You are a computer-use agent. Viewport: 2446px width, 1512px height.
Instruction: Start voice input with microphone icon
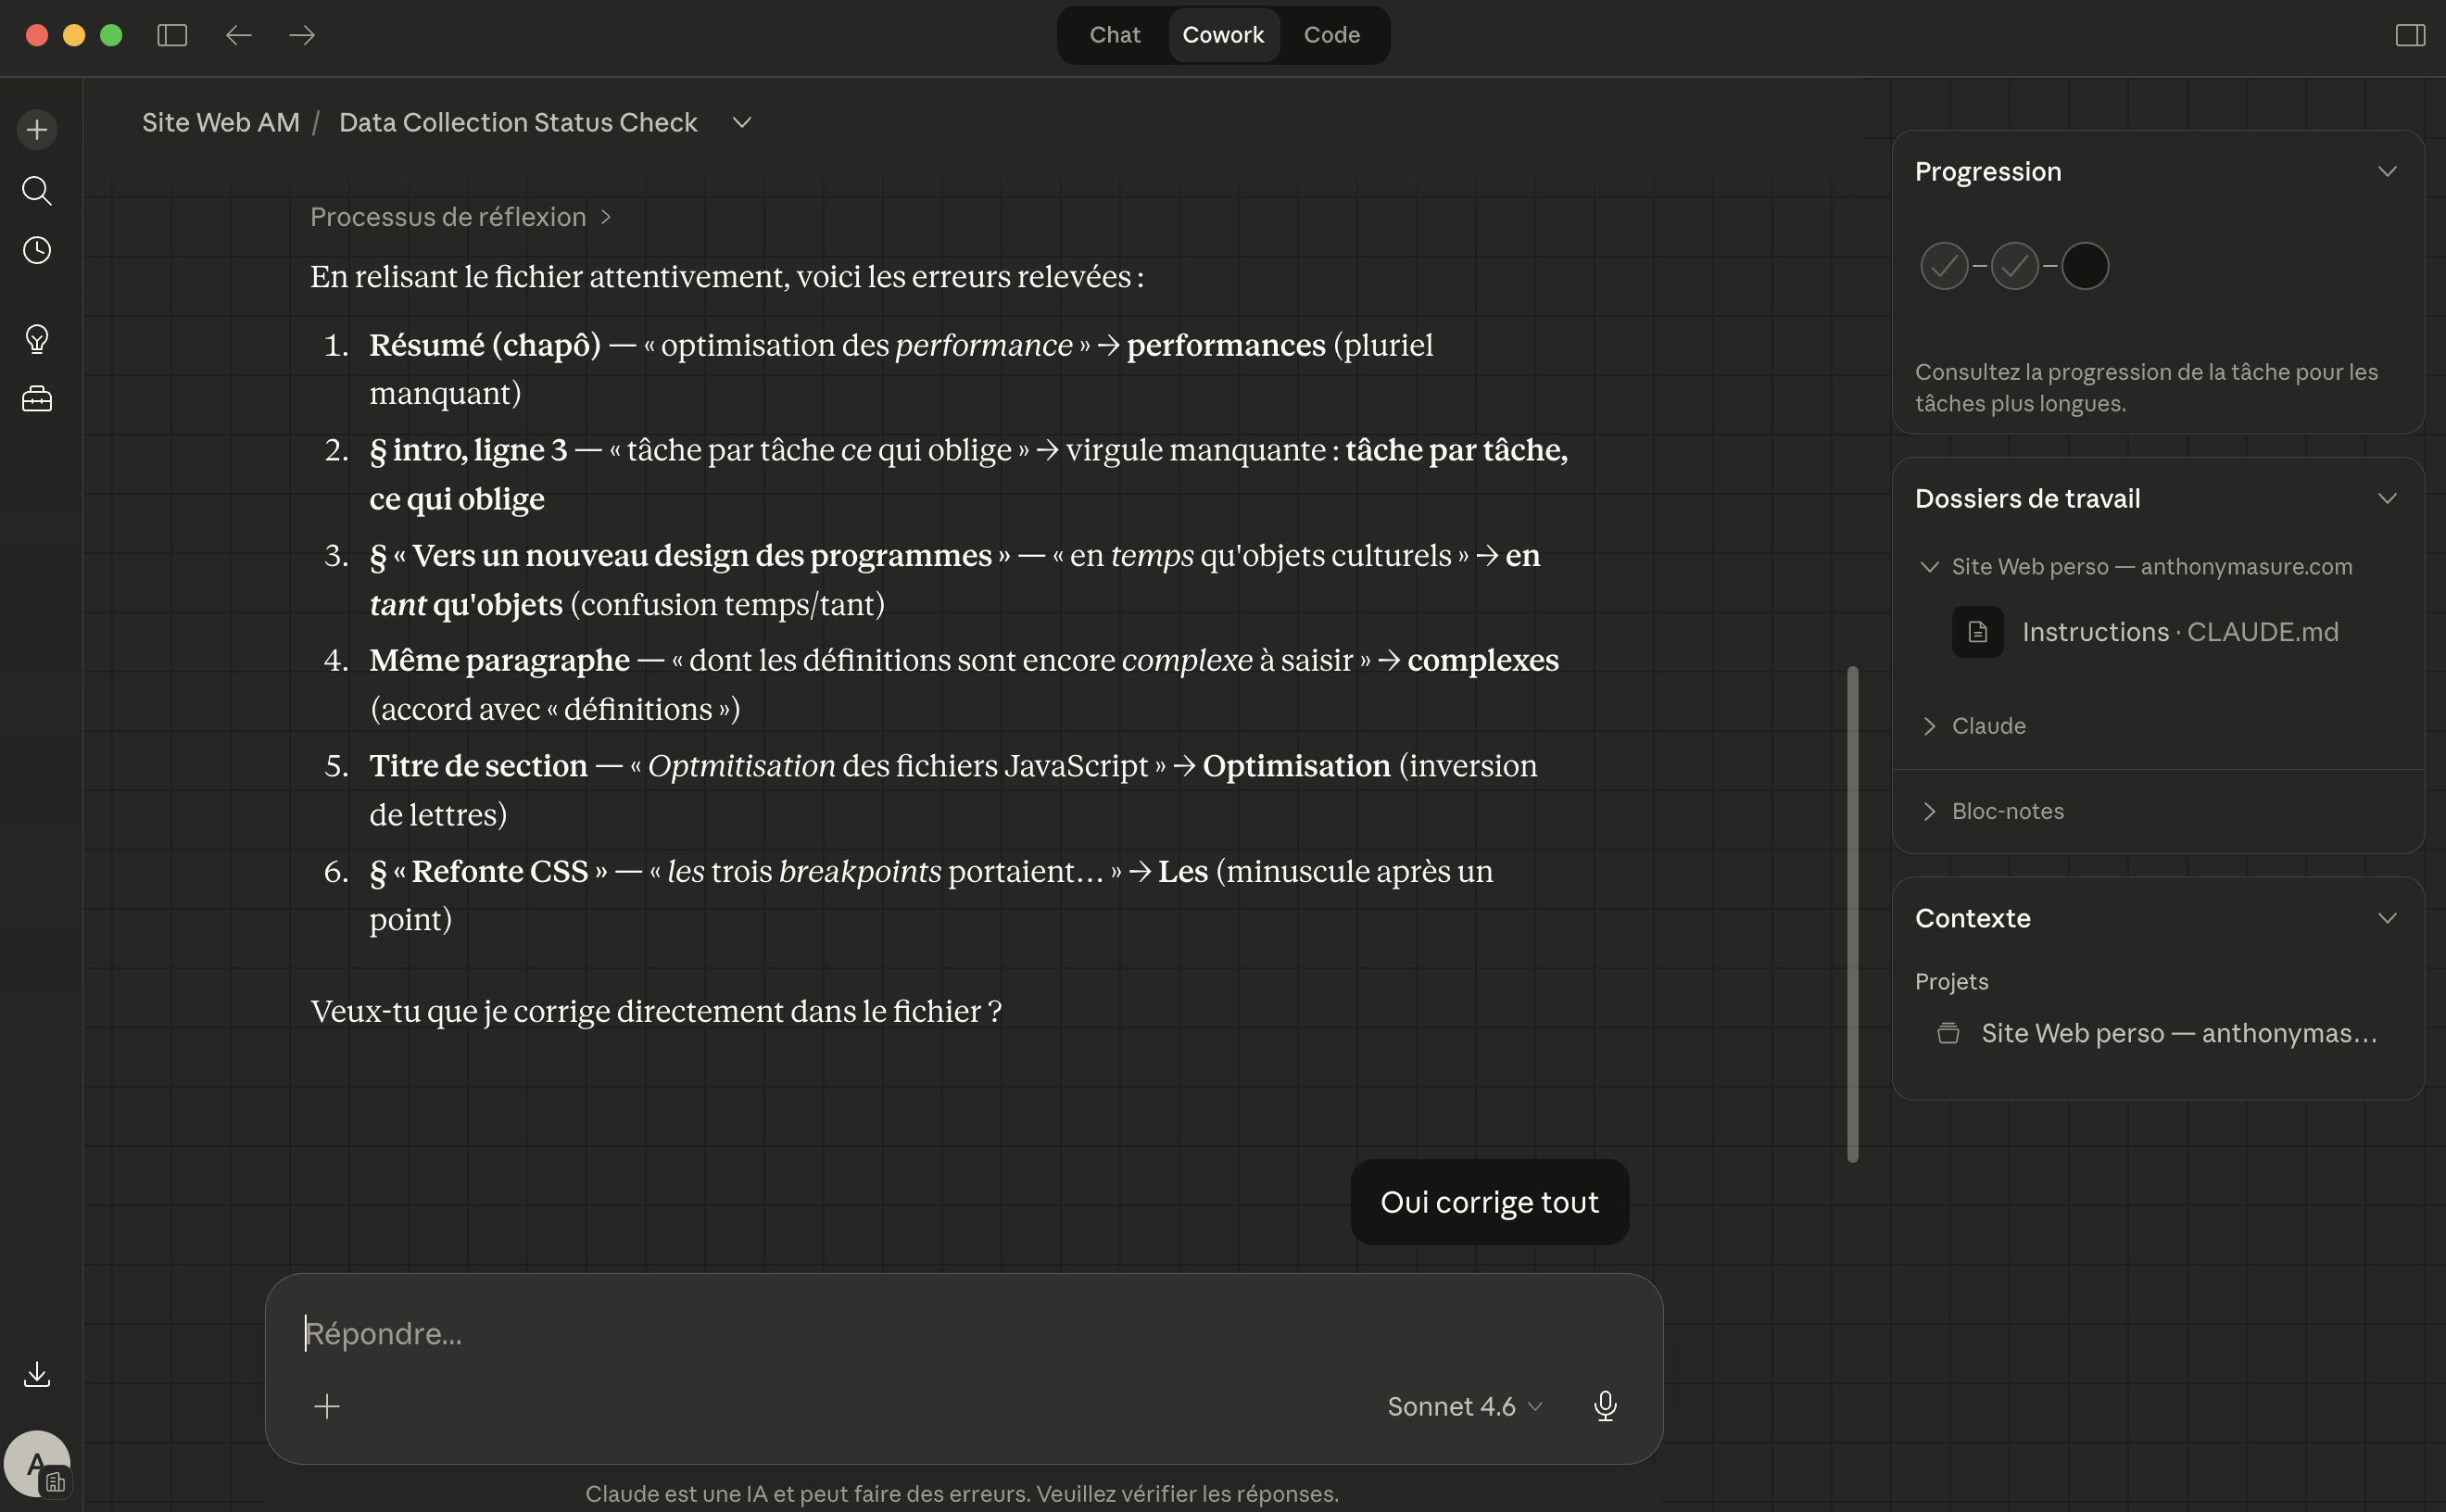click(1605, 1405)
